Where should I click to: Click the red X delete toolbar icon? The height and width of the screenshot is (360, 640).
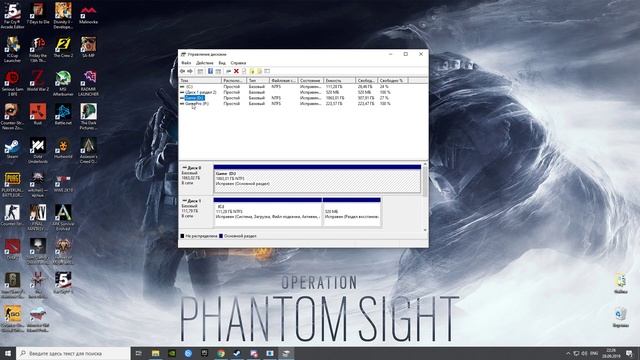coord(236,71)
